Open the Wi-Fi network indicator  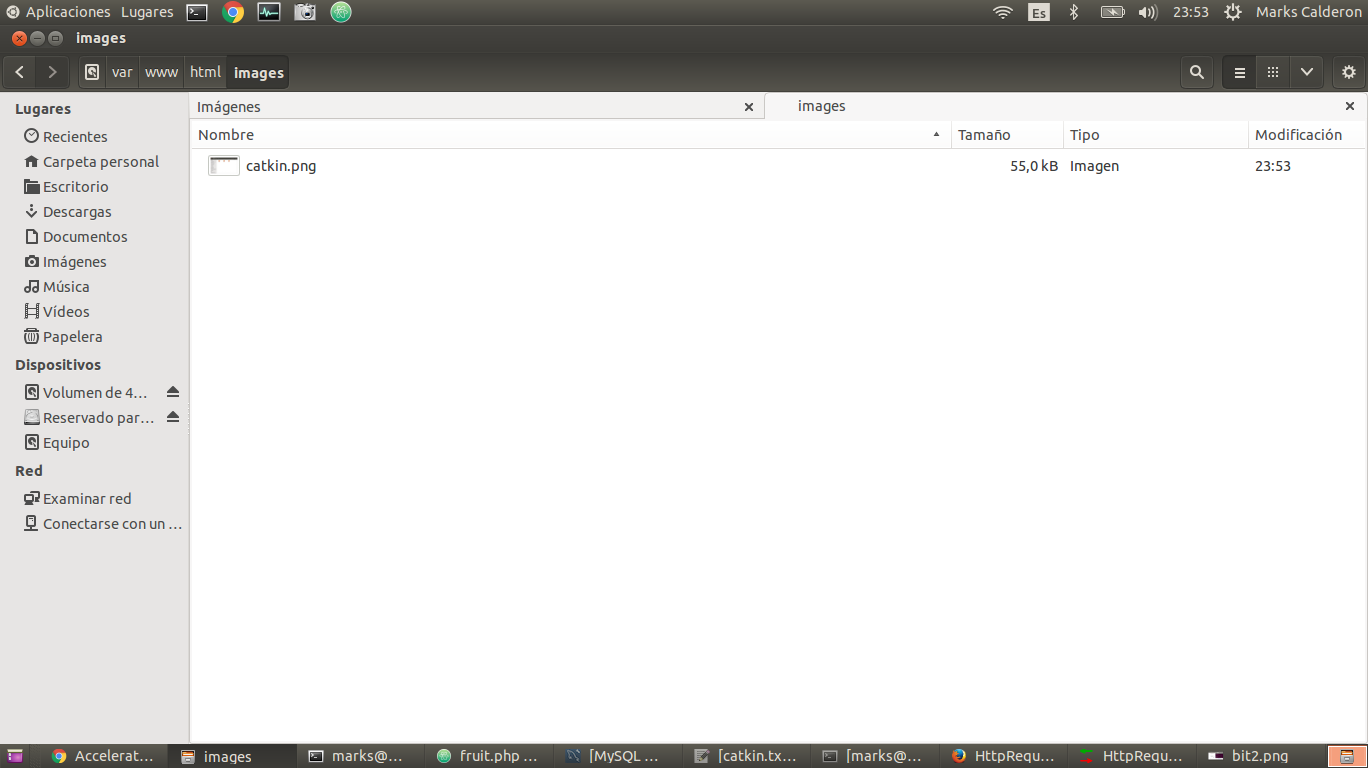(x=1003, y=12)
